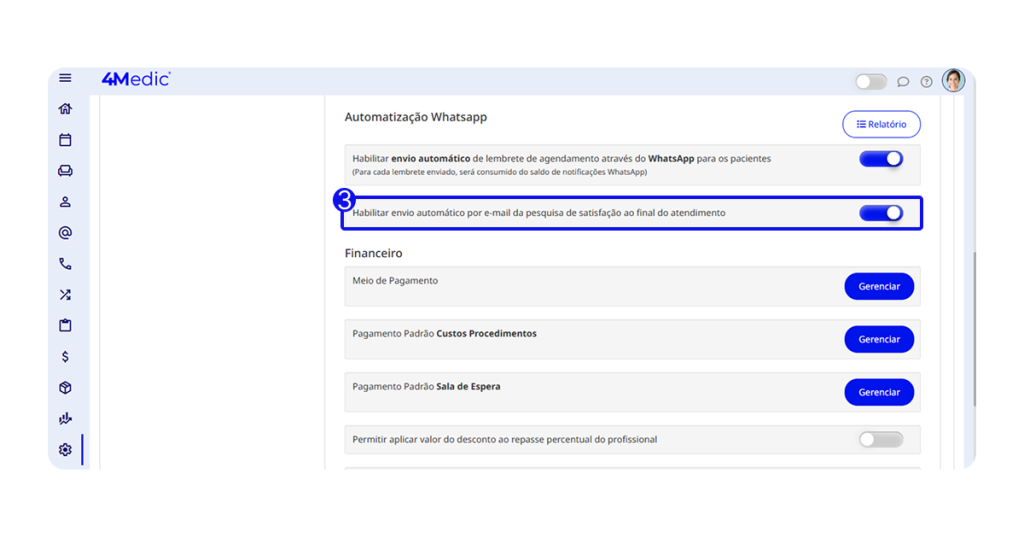
Task: Click the help question mark icon
Action: pos(926,82)
